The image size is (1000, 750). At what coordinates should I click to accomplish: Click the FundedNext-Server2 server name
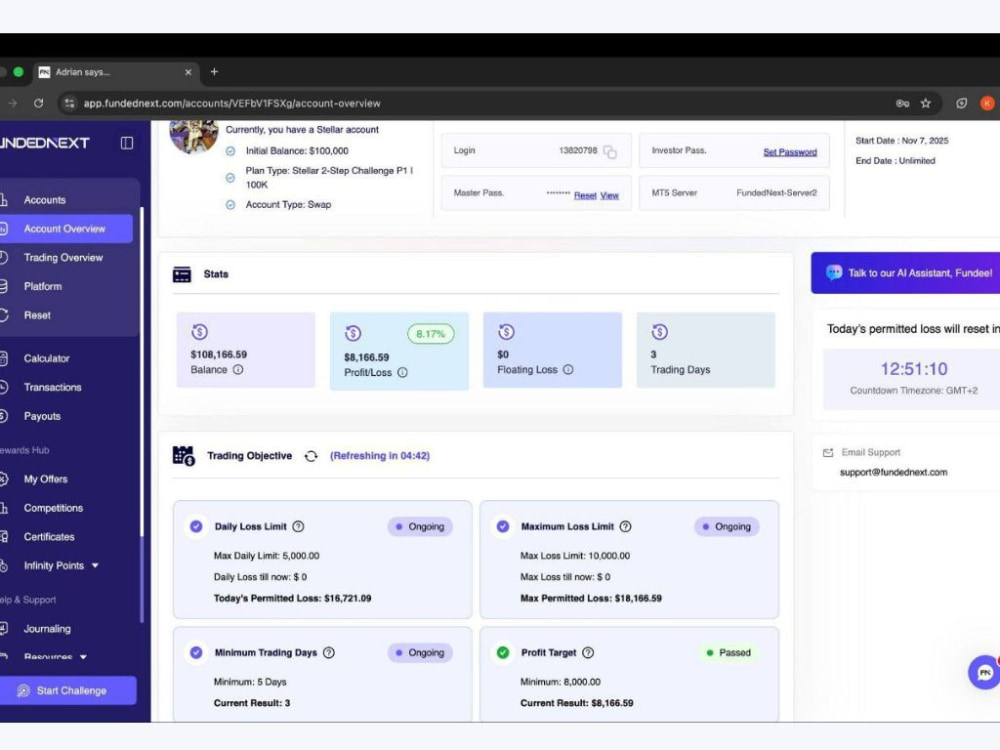776,193
